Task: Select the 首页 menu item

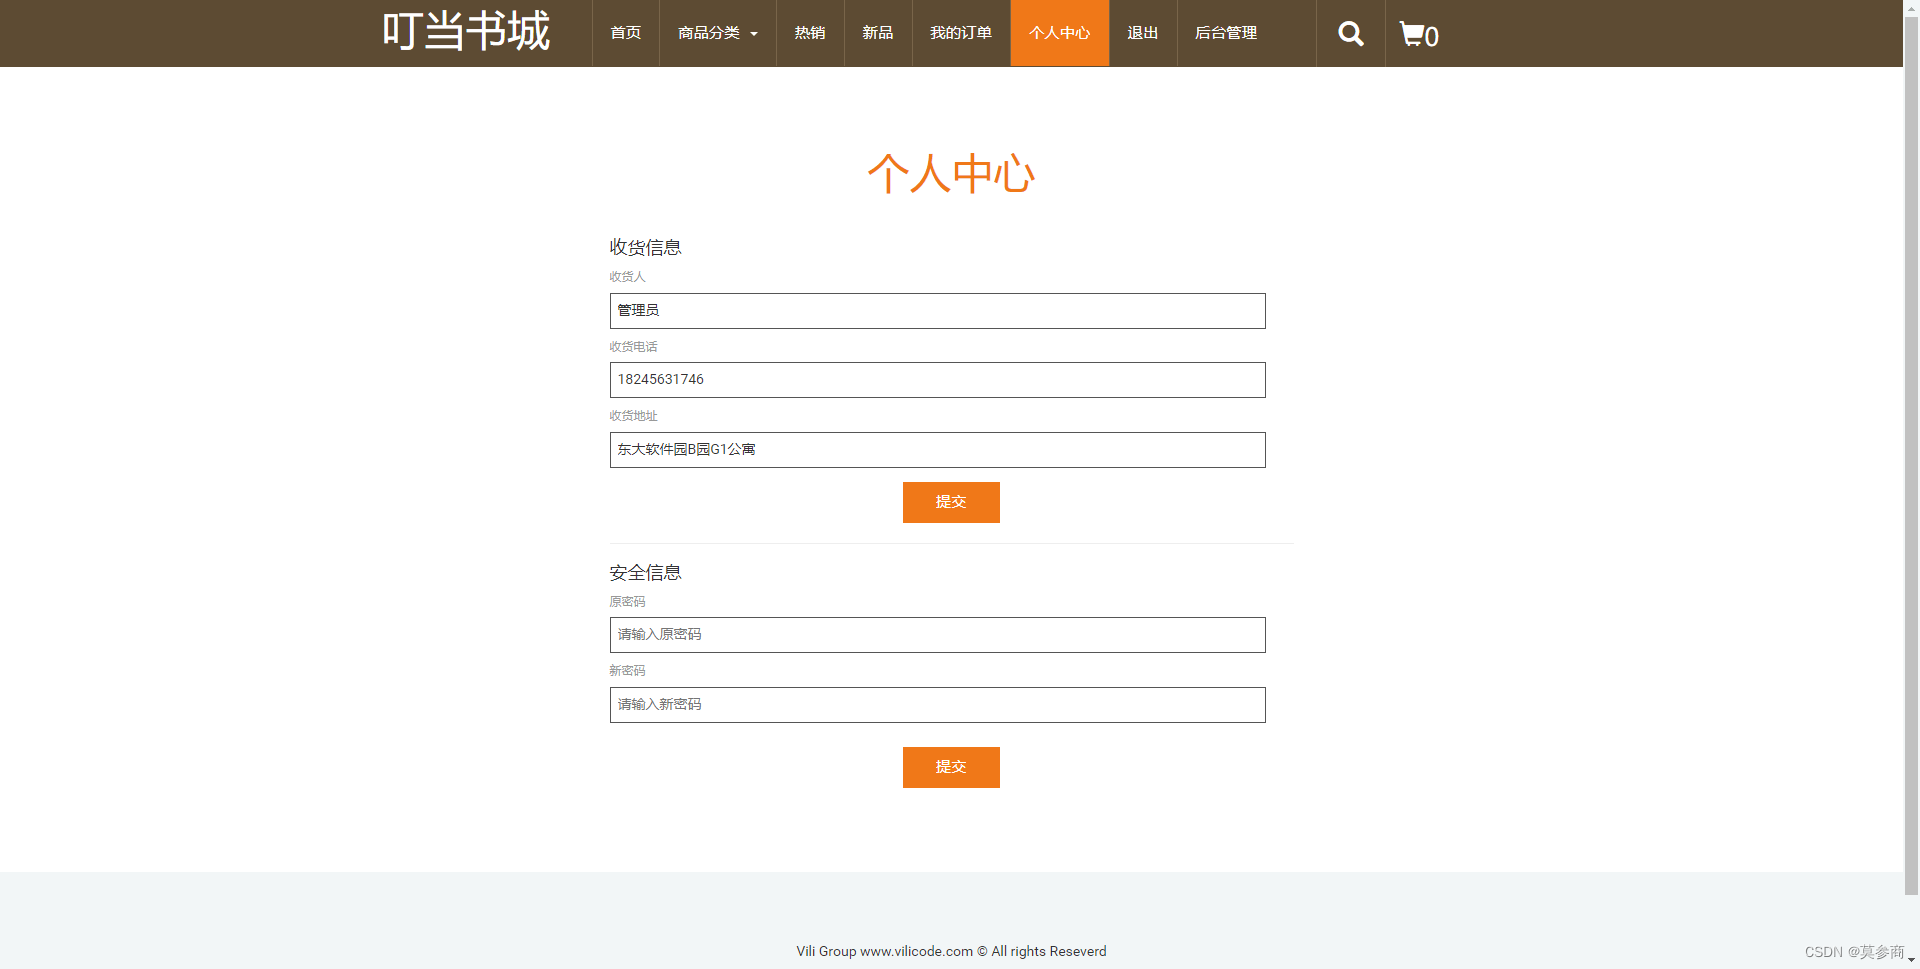Action: click(625, 33)
